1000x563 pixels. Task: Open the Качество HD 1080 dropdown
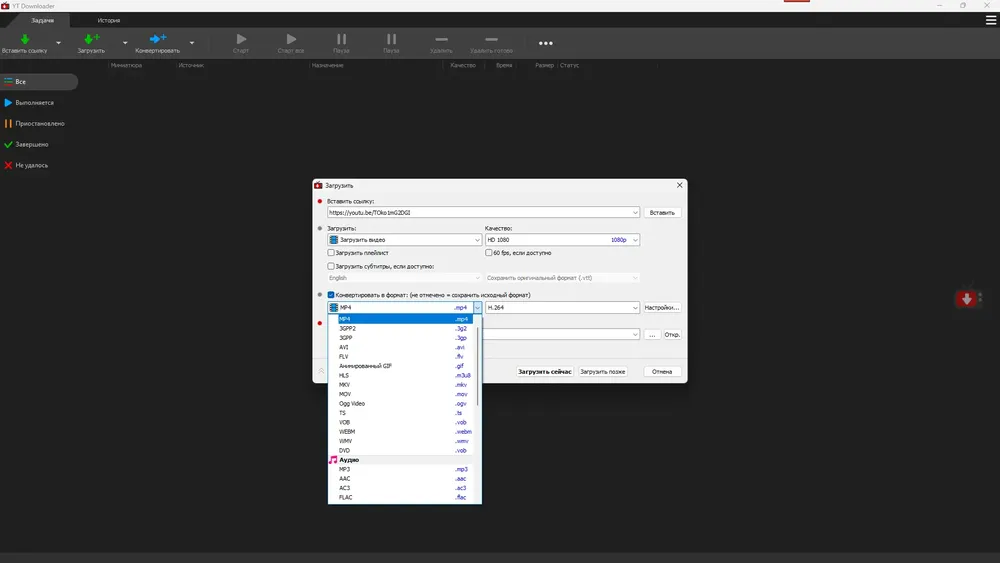click(x=634, y=240)
